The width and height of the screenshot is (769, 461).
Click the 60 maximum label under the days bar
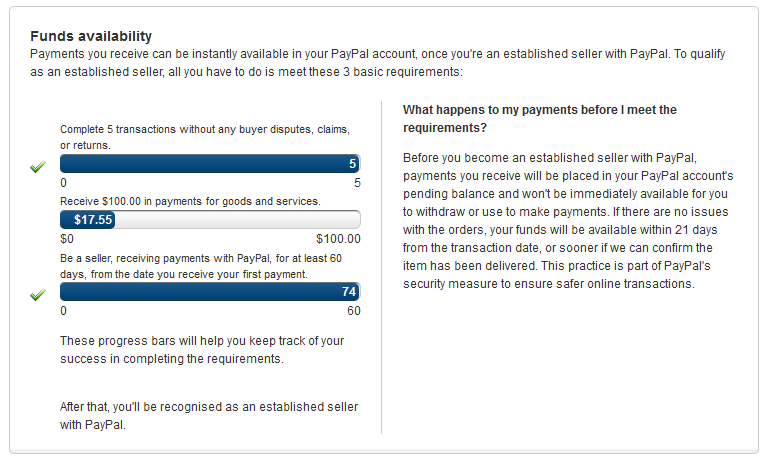[x=353, y=311]
